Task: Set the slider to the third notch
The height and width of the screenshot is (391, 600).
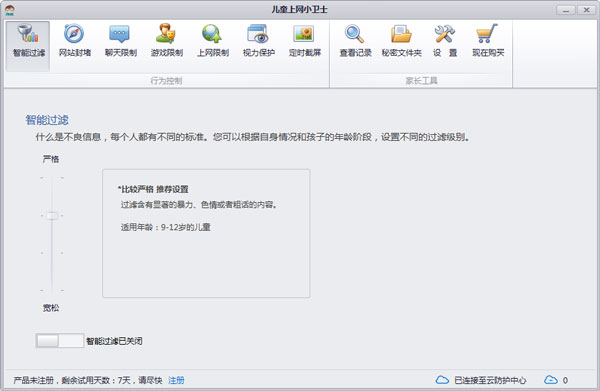Action: point(52,253)
